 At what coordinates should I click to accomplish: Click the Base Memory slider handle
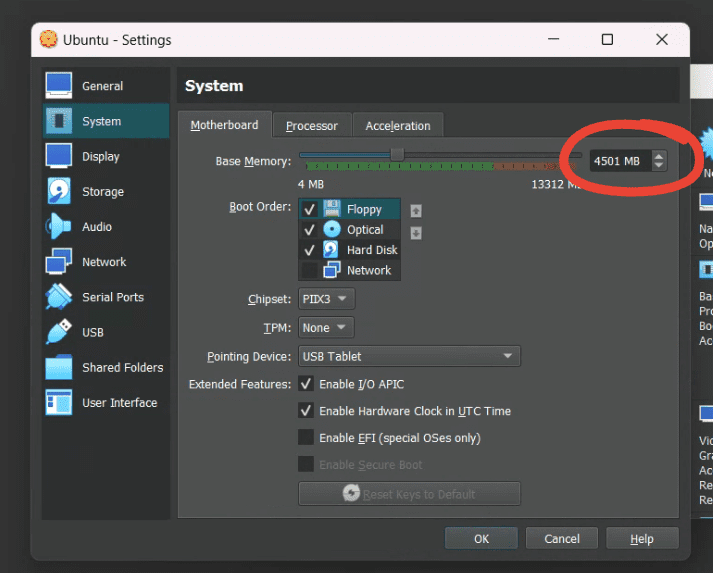(397, 155)
